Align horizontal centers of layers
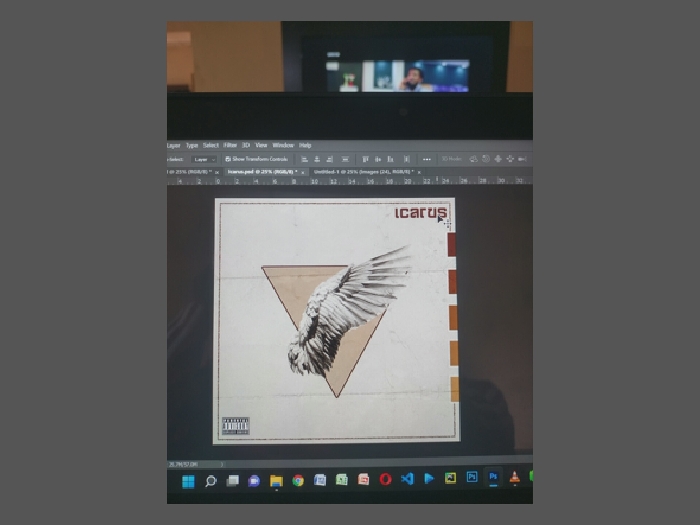This screenshot has width=700, height=525. point(317,159)
